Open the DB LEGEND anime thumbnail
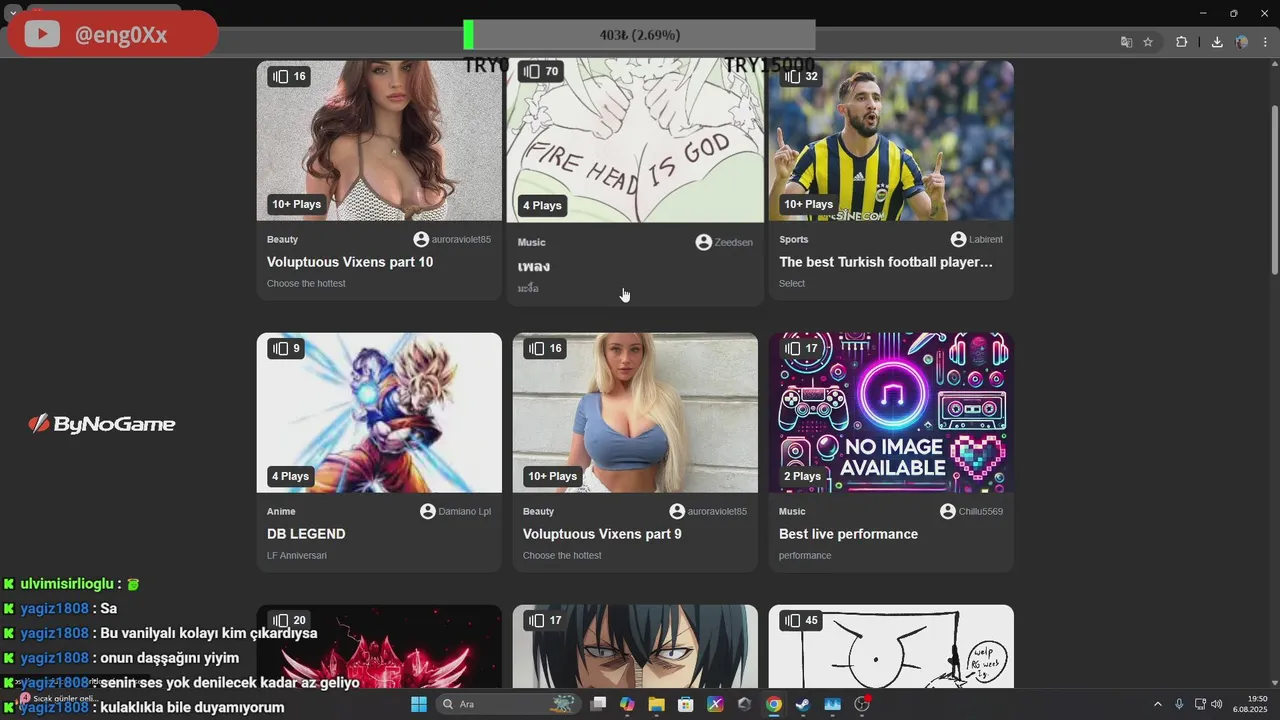 point(379,413)
